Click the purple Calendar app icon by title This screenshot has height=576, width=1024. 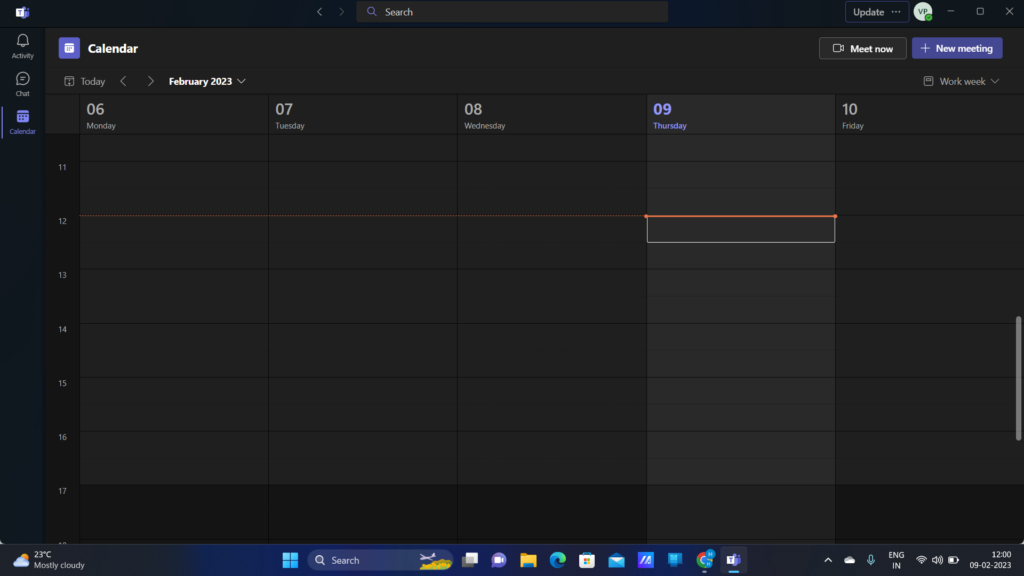point(69,48)
